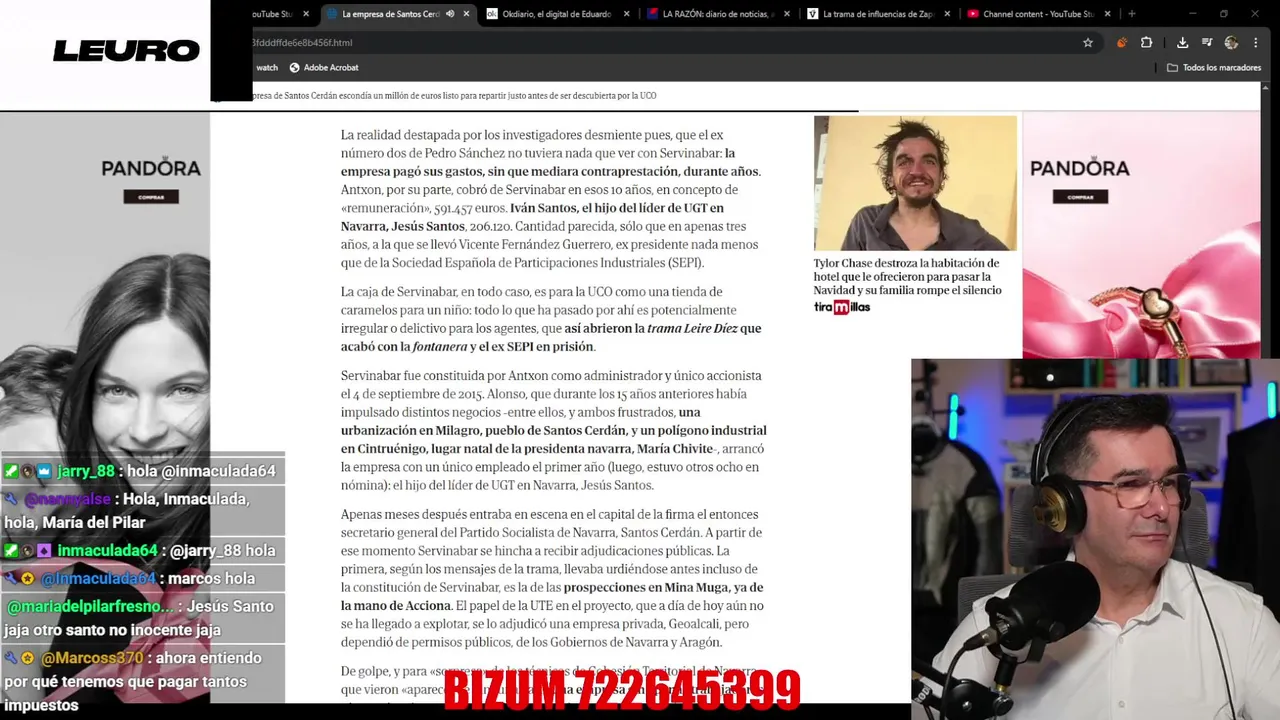Open the Tylor Chase hotel room headline
This screenshot has width=1280, height=720.
point(908,277)
